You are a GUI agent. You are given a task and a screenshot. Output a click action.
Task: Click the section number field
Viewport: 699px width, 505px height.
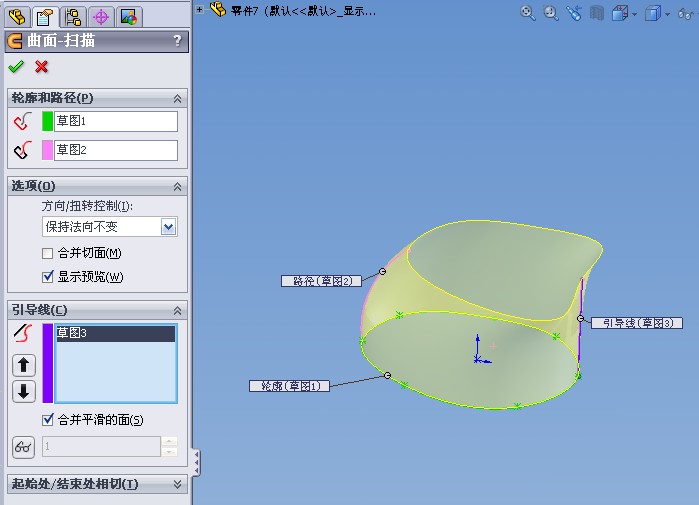coord(101,447)
